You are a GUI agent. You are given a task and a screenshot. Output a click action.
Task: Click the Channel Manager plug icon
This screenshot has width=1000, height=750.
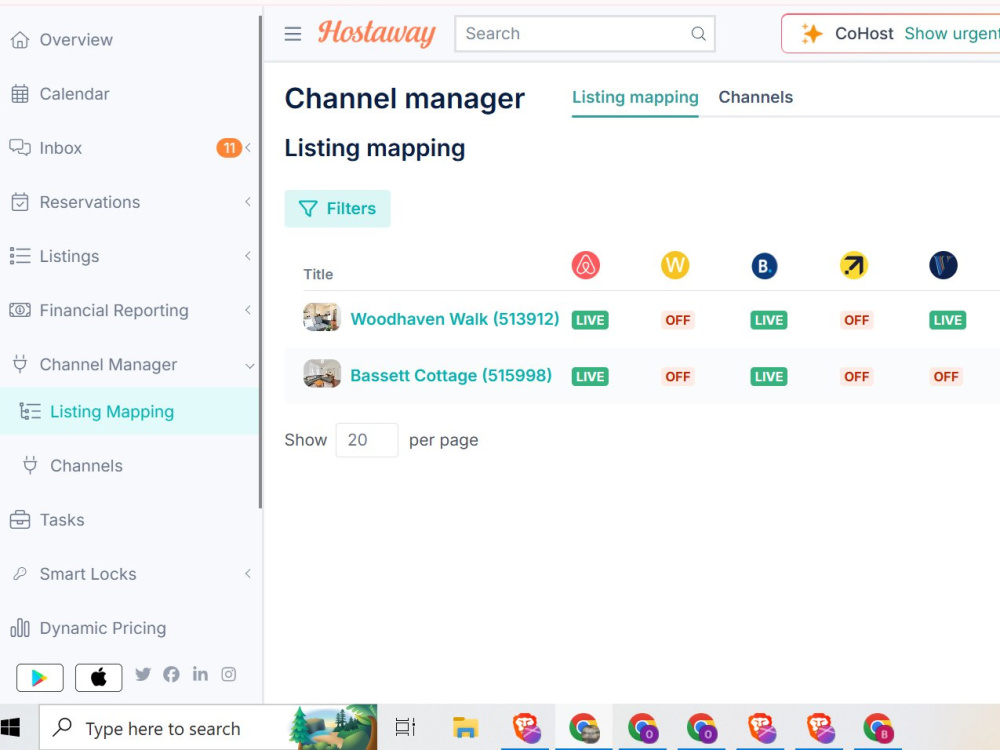pos(20,364)
